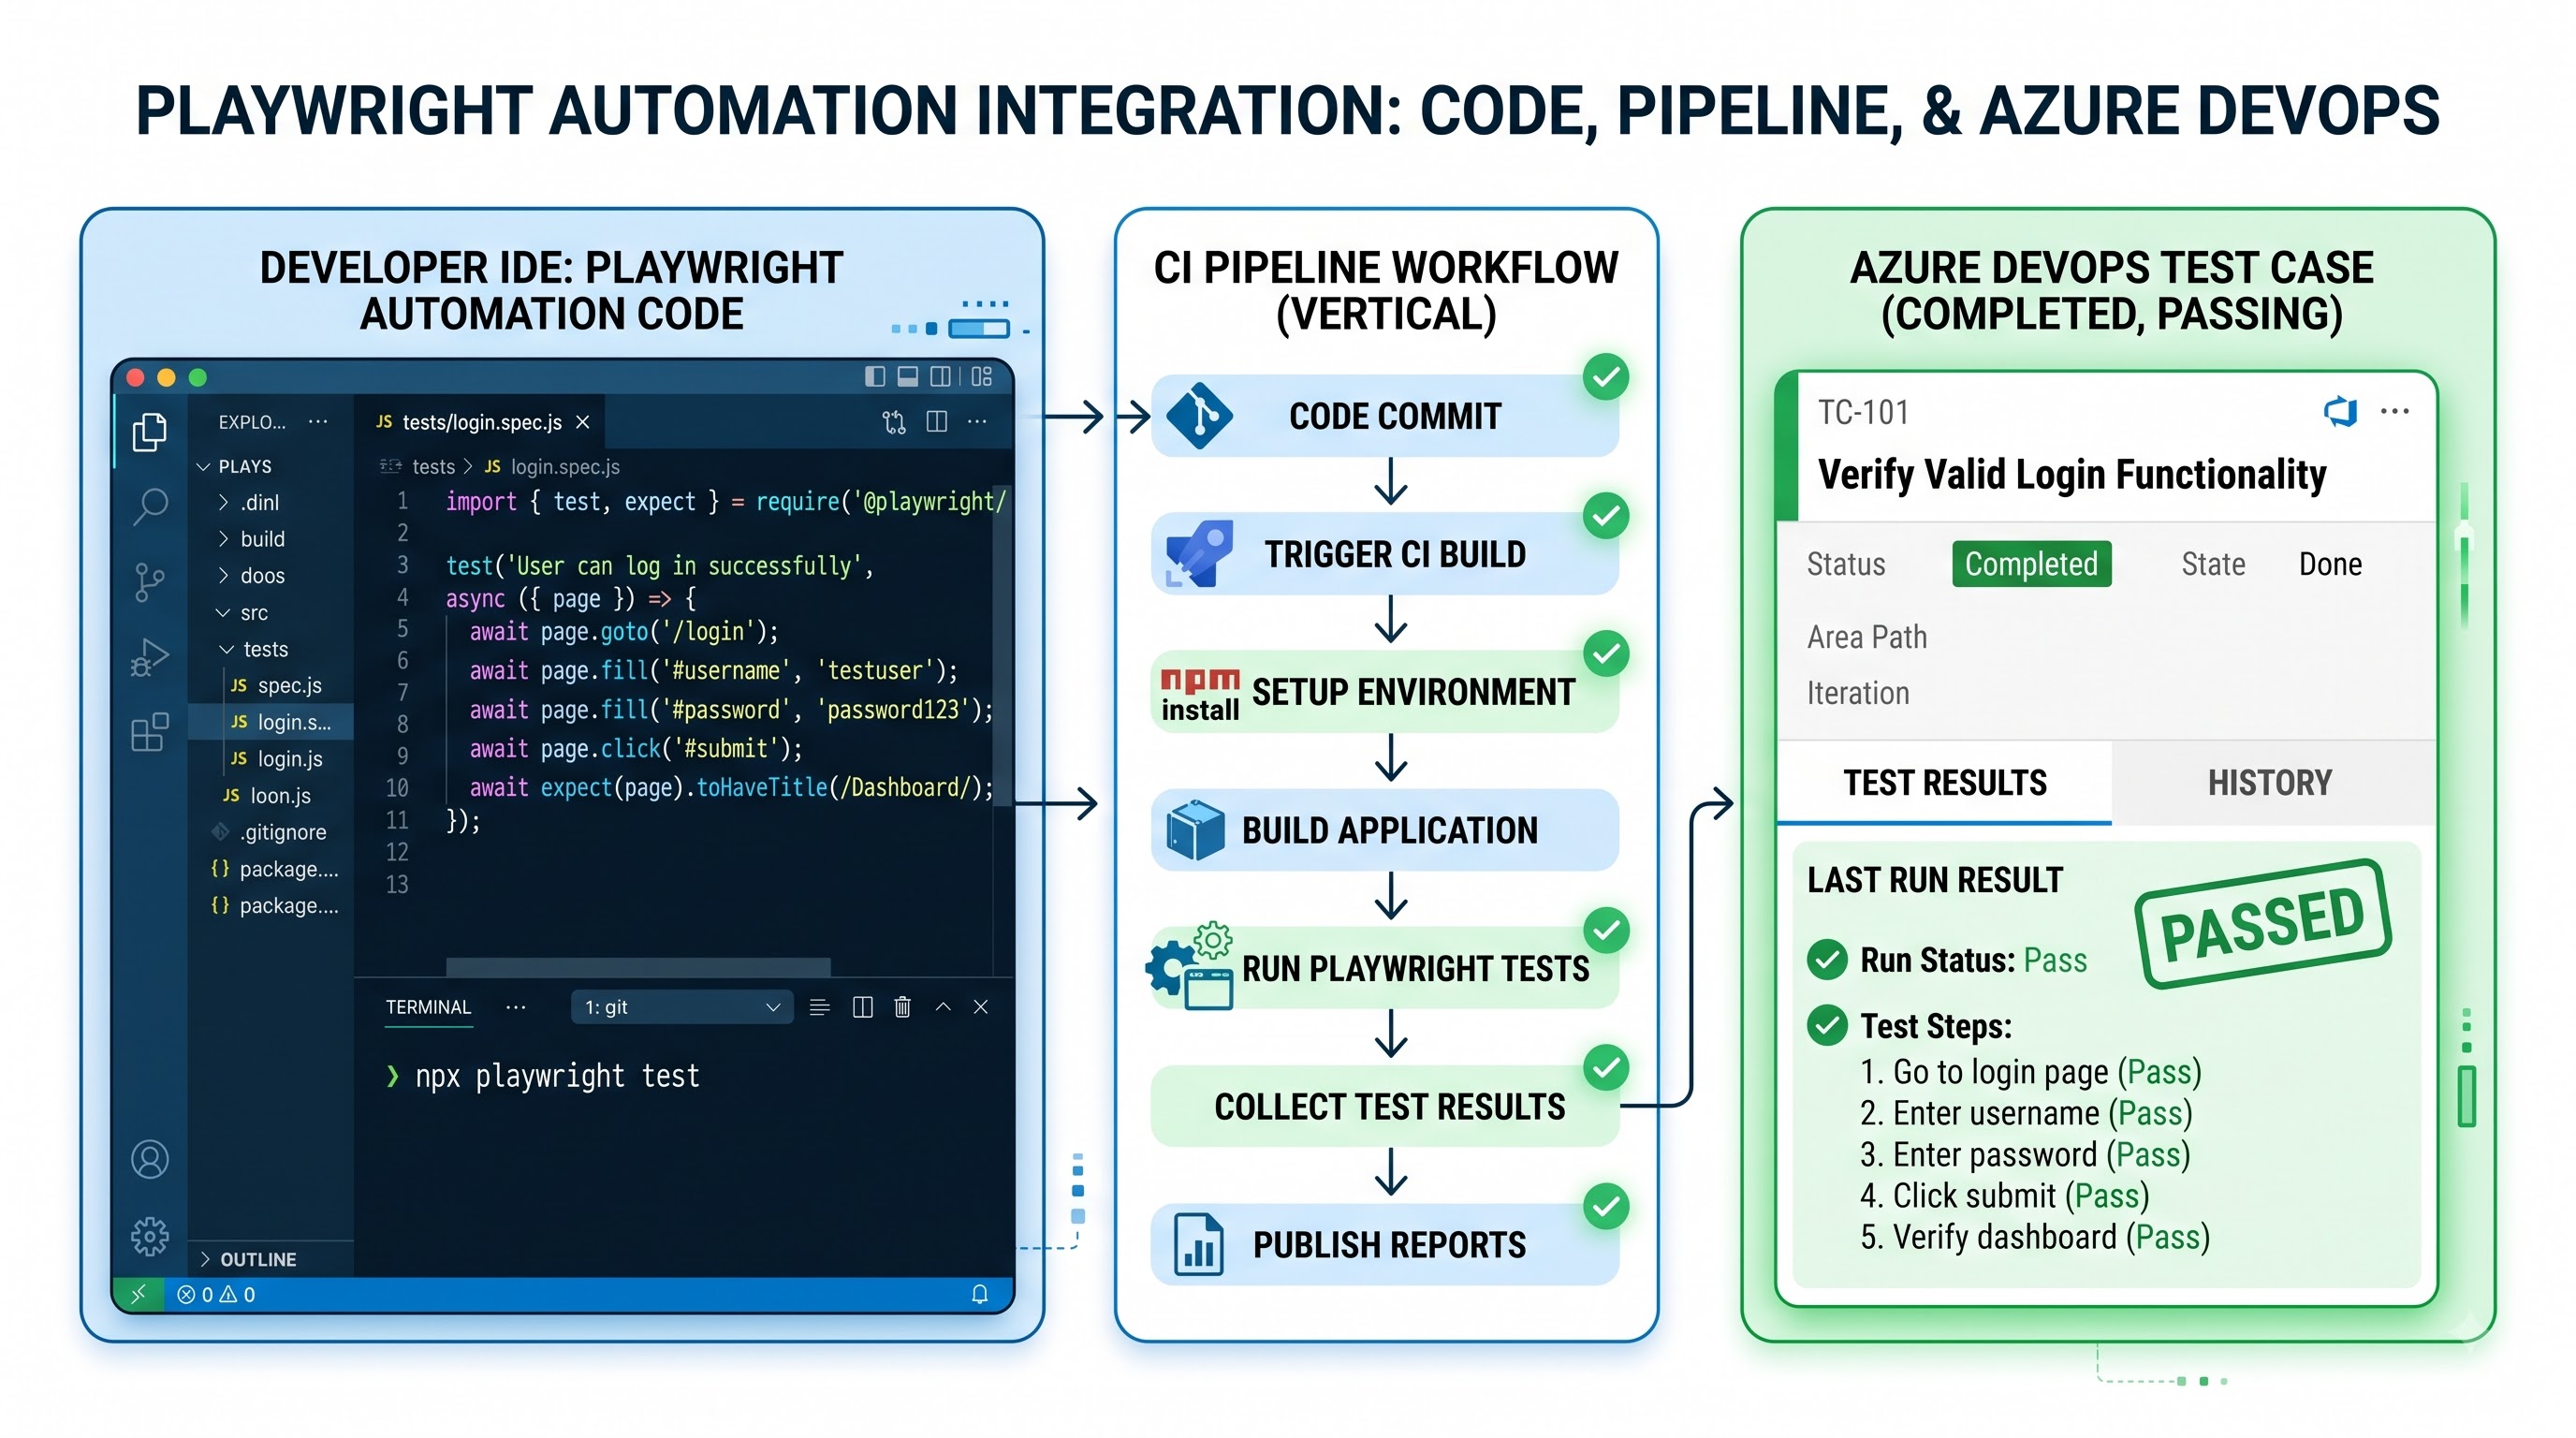Click the git icon on Code Commit step
The width and height of the screenshot is (2576, 1438).
click(x=1199, y=415)
